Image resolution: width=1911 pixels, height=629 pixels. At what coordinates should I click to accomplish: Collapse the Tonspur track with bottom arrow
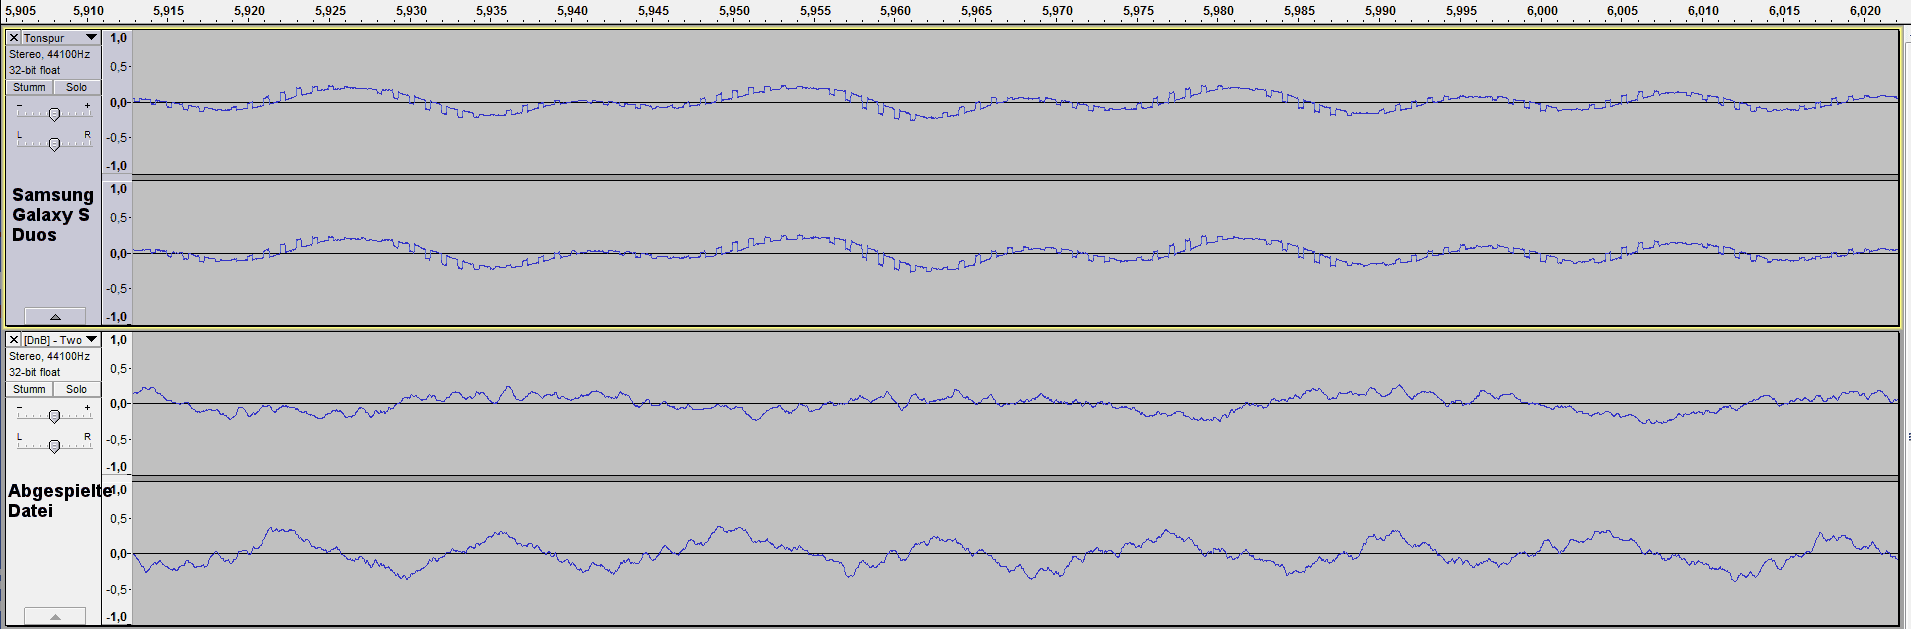pos(55,316)
